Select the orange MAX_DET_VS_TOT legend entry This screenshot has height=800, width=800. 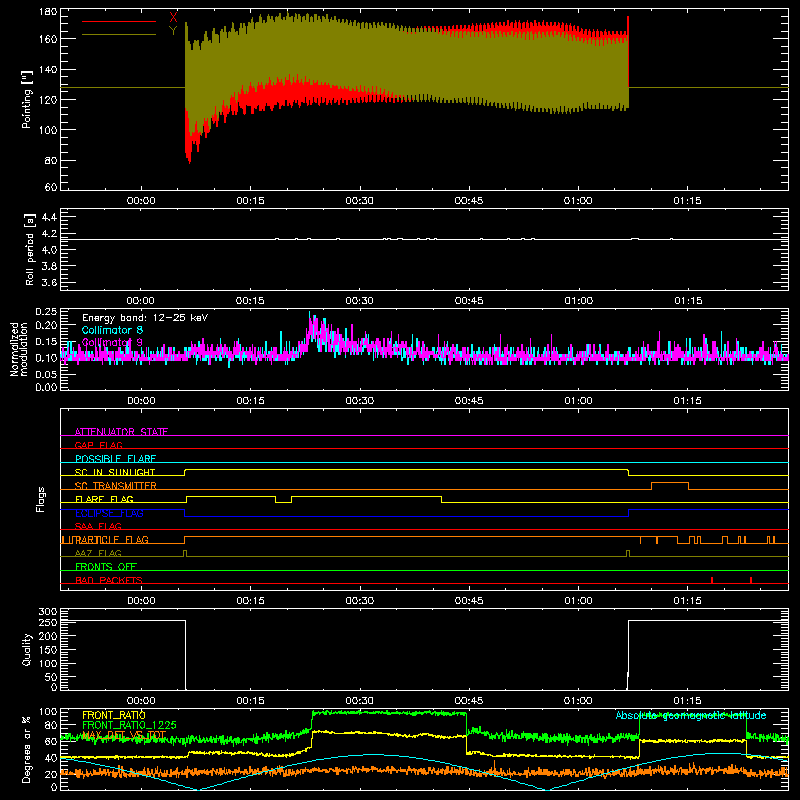click(x=124, y=735)
